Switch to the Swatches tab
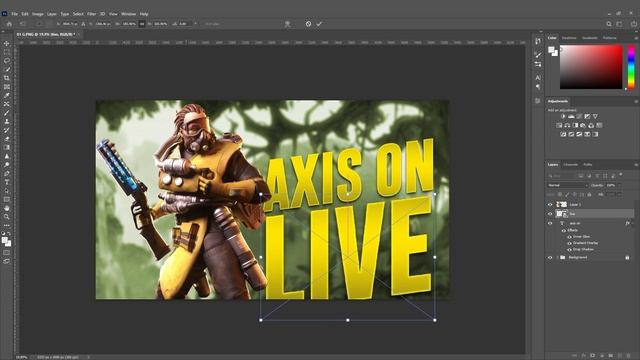This screenshot has height=360, width=640. click(569, 38)
